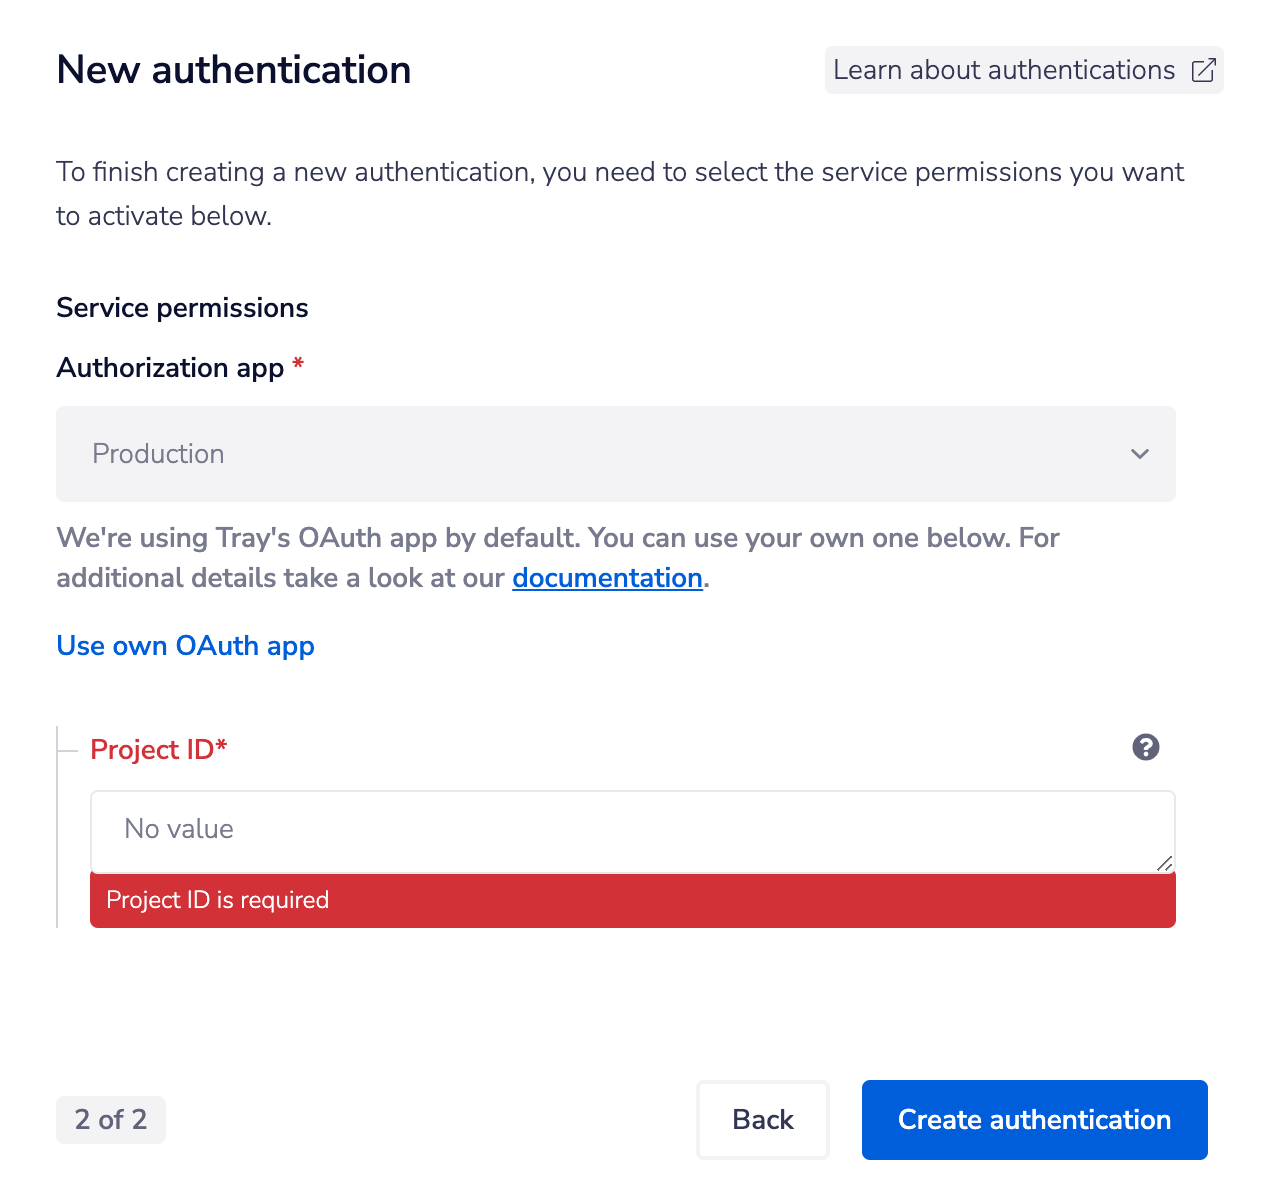
Task: Click the asterisk after the Project ID label
Action: (x=221, y=747)
